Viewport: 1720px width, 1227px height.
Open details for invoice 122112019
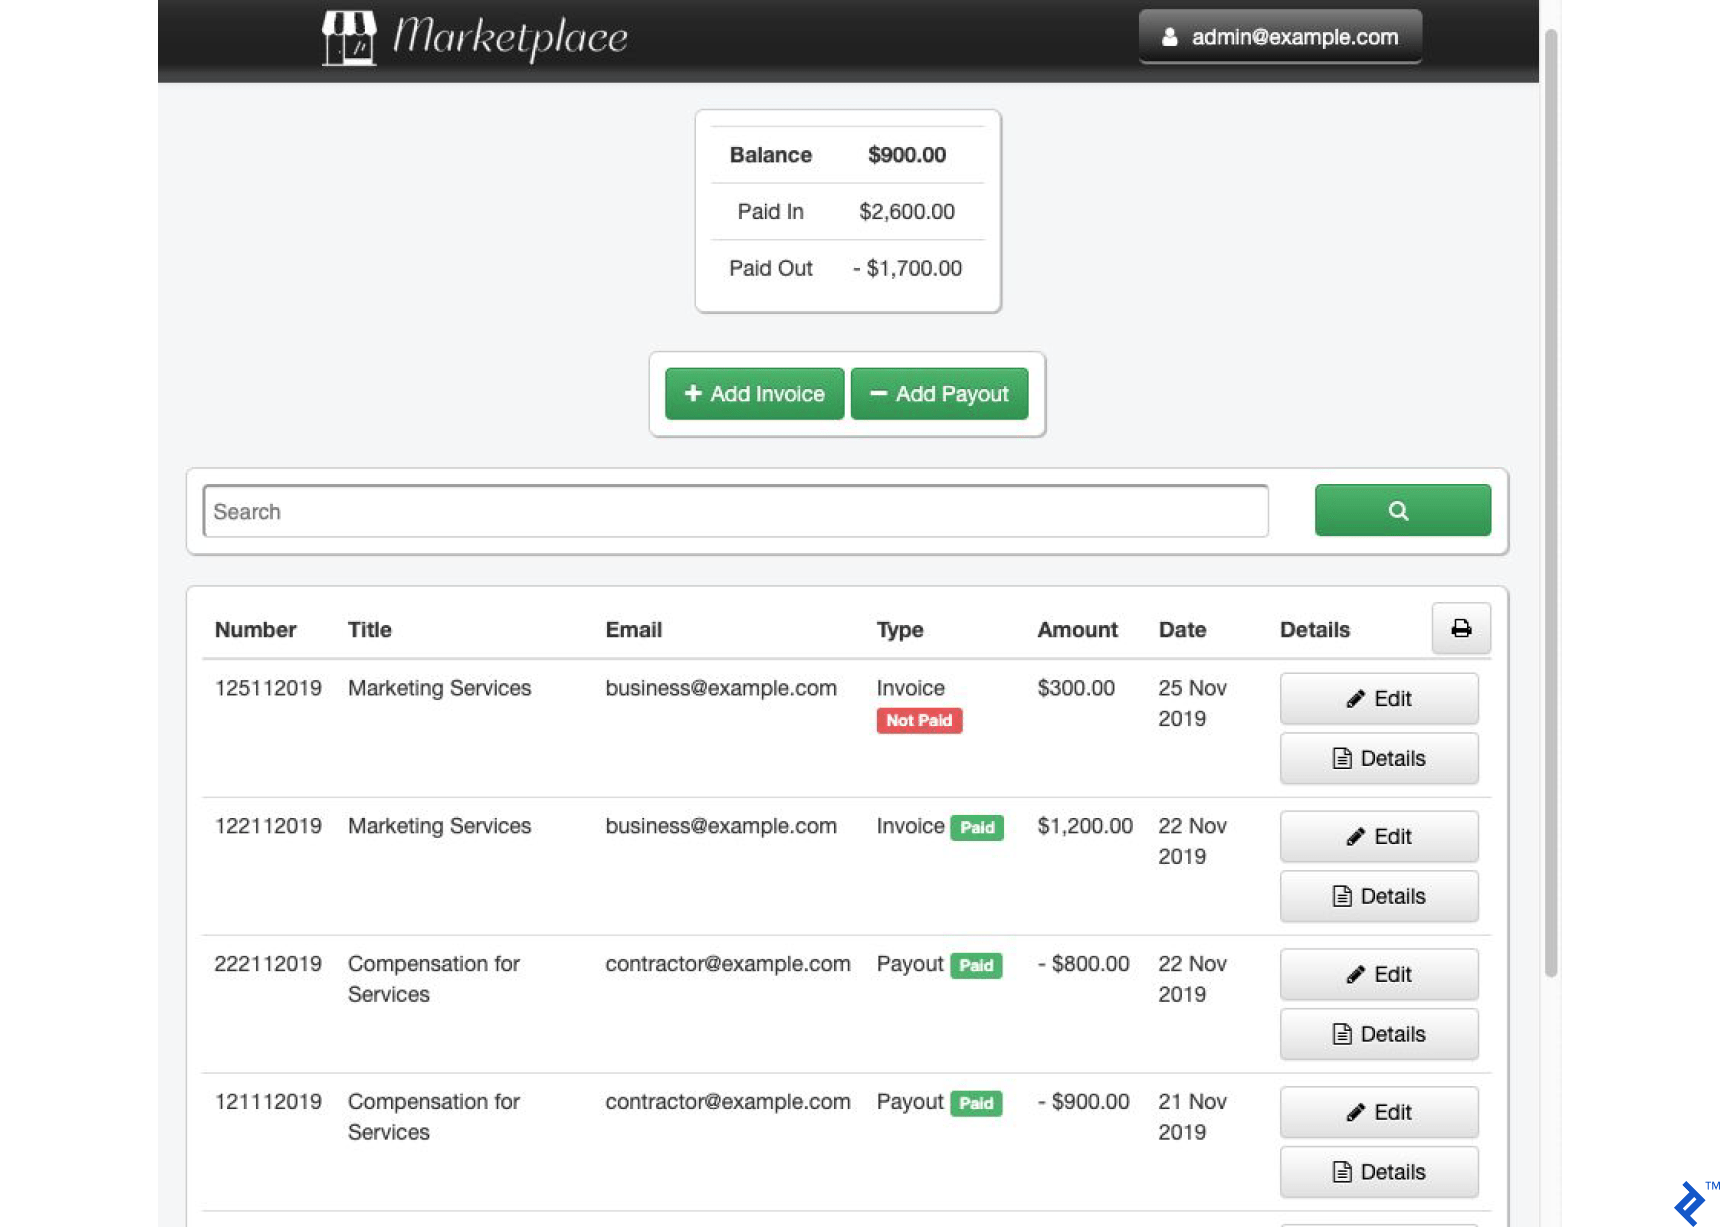click(1378, 896)
